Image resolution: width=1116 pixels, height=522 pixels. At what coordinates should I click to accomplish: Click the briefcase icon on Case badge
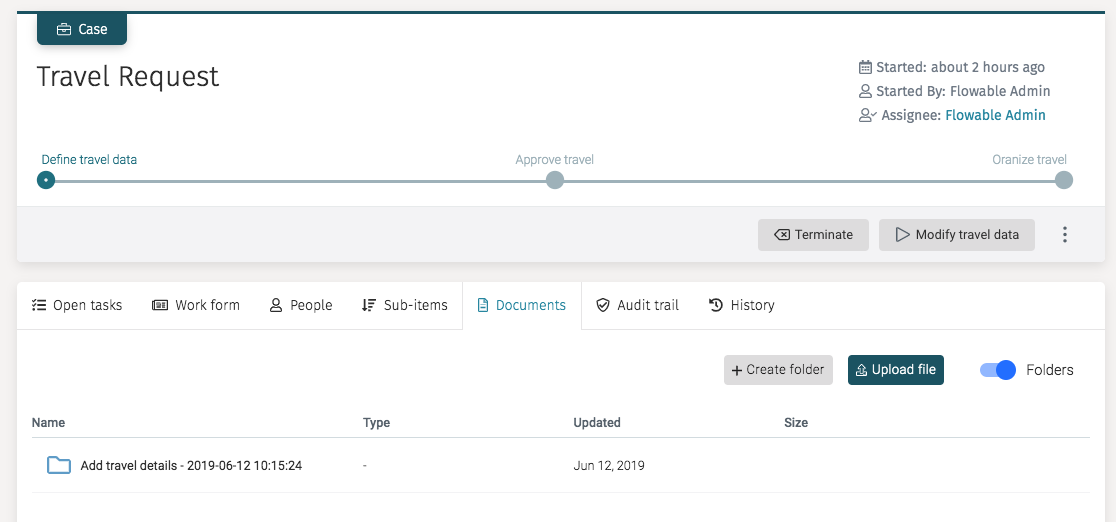point(64,29)
